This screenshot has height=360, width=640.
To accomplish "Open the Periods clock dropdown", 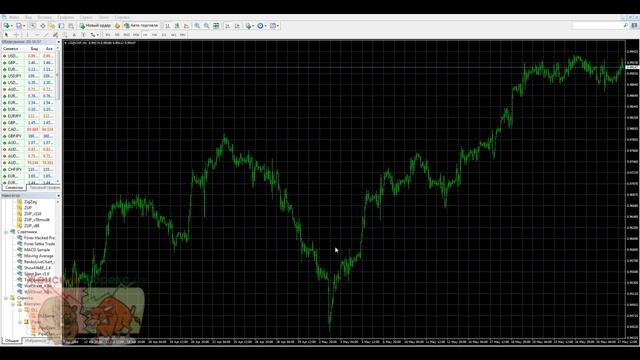I will pos(262,26).
